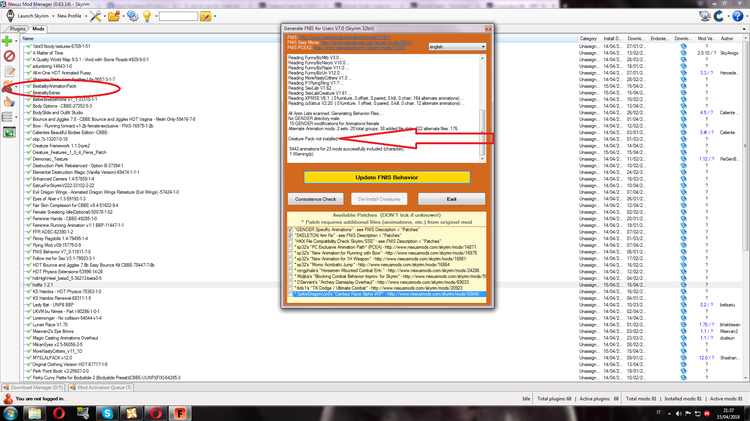Tick New Animation for Running with Bow patch
750x421 pixels.
(290, 253)
